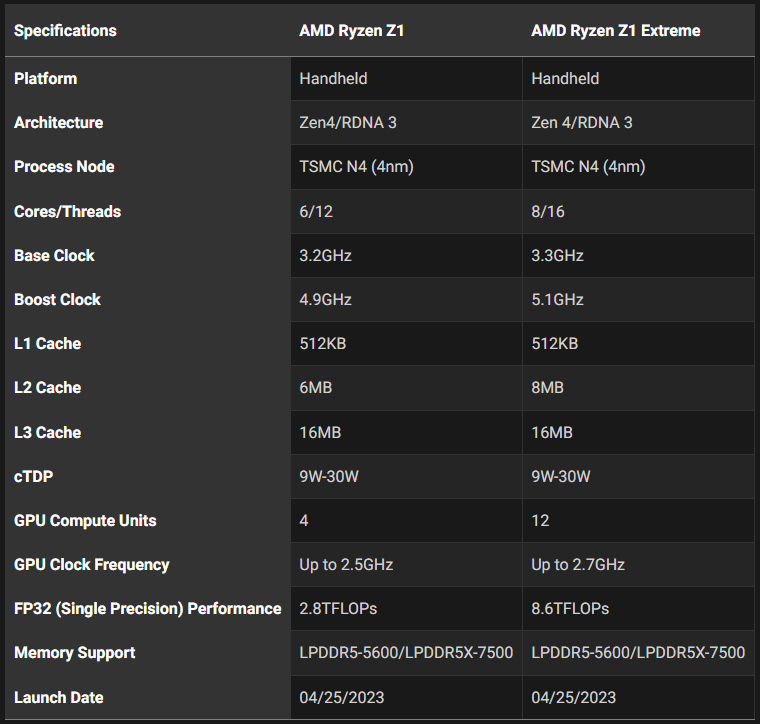This screenshot has width=760, height=724.
Task: Click the 'cTDP' row label
Action: (x=33, y=476)
